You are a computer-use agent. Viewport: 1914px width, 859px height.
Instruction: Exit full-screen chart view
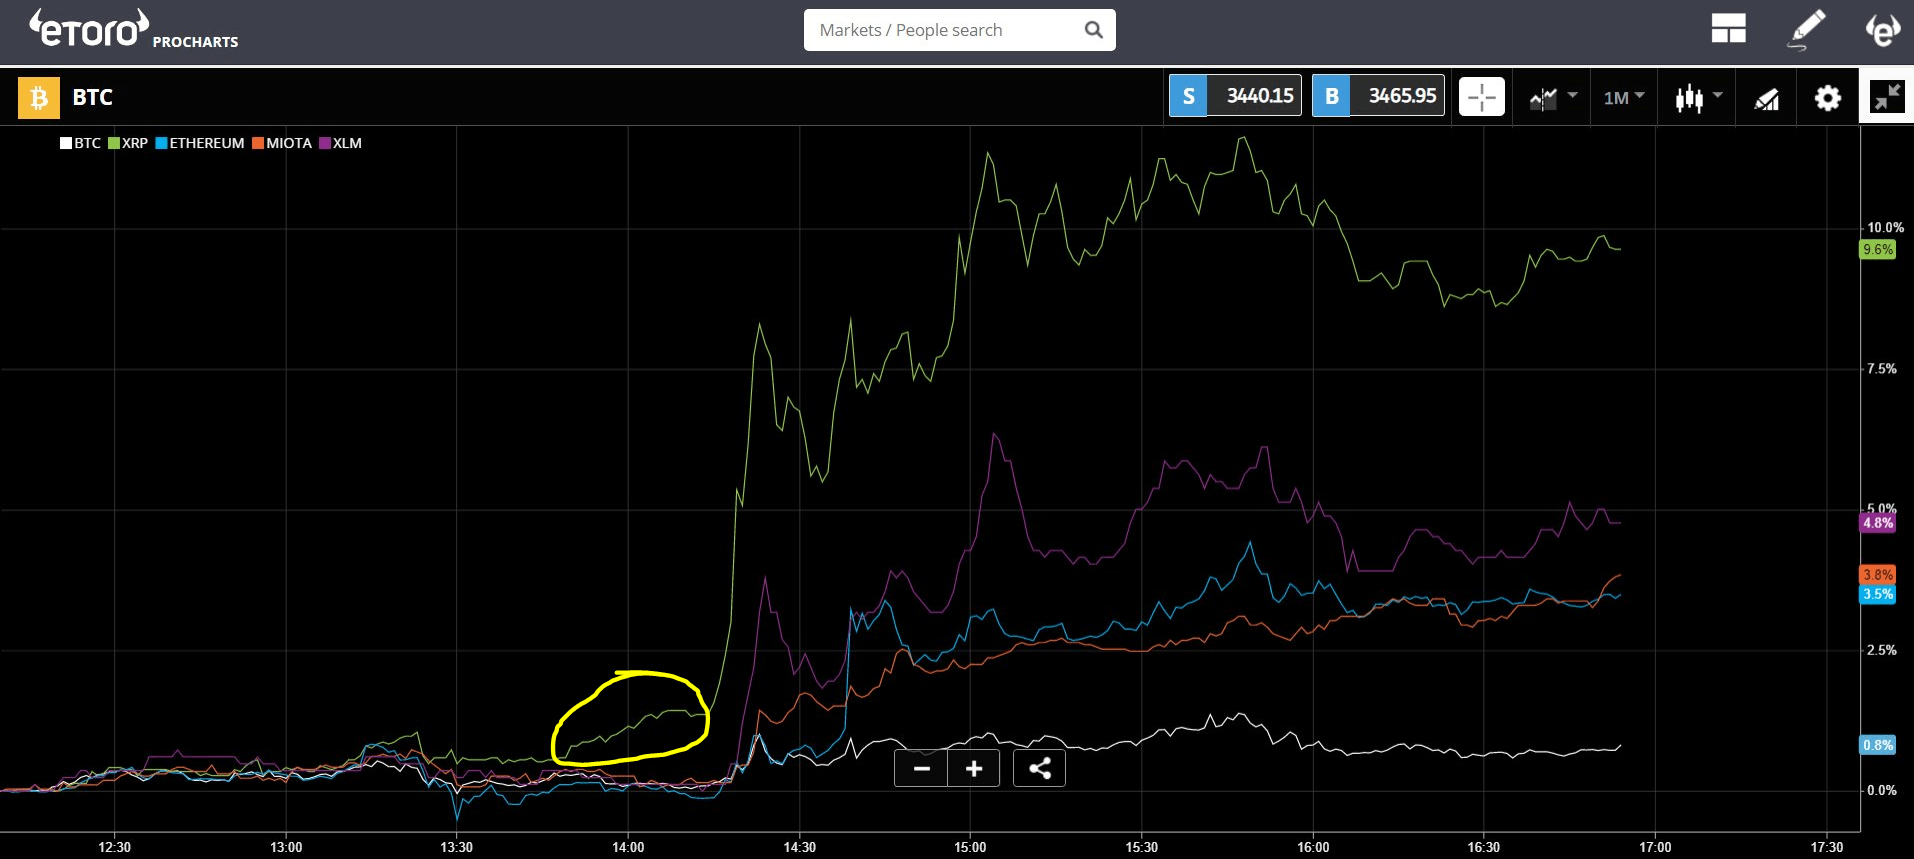1887,97
